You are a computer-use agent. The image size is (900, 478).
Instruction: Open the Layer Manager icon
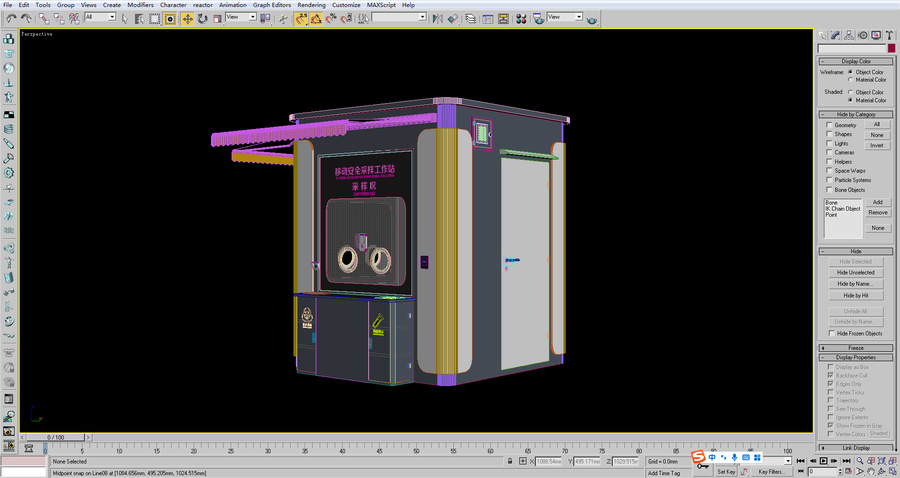471,19
